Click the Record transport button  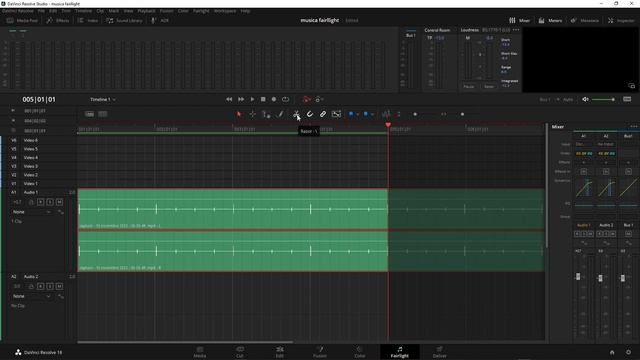point(274,99)
